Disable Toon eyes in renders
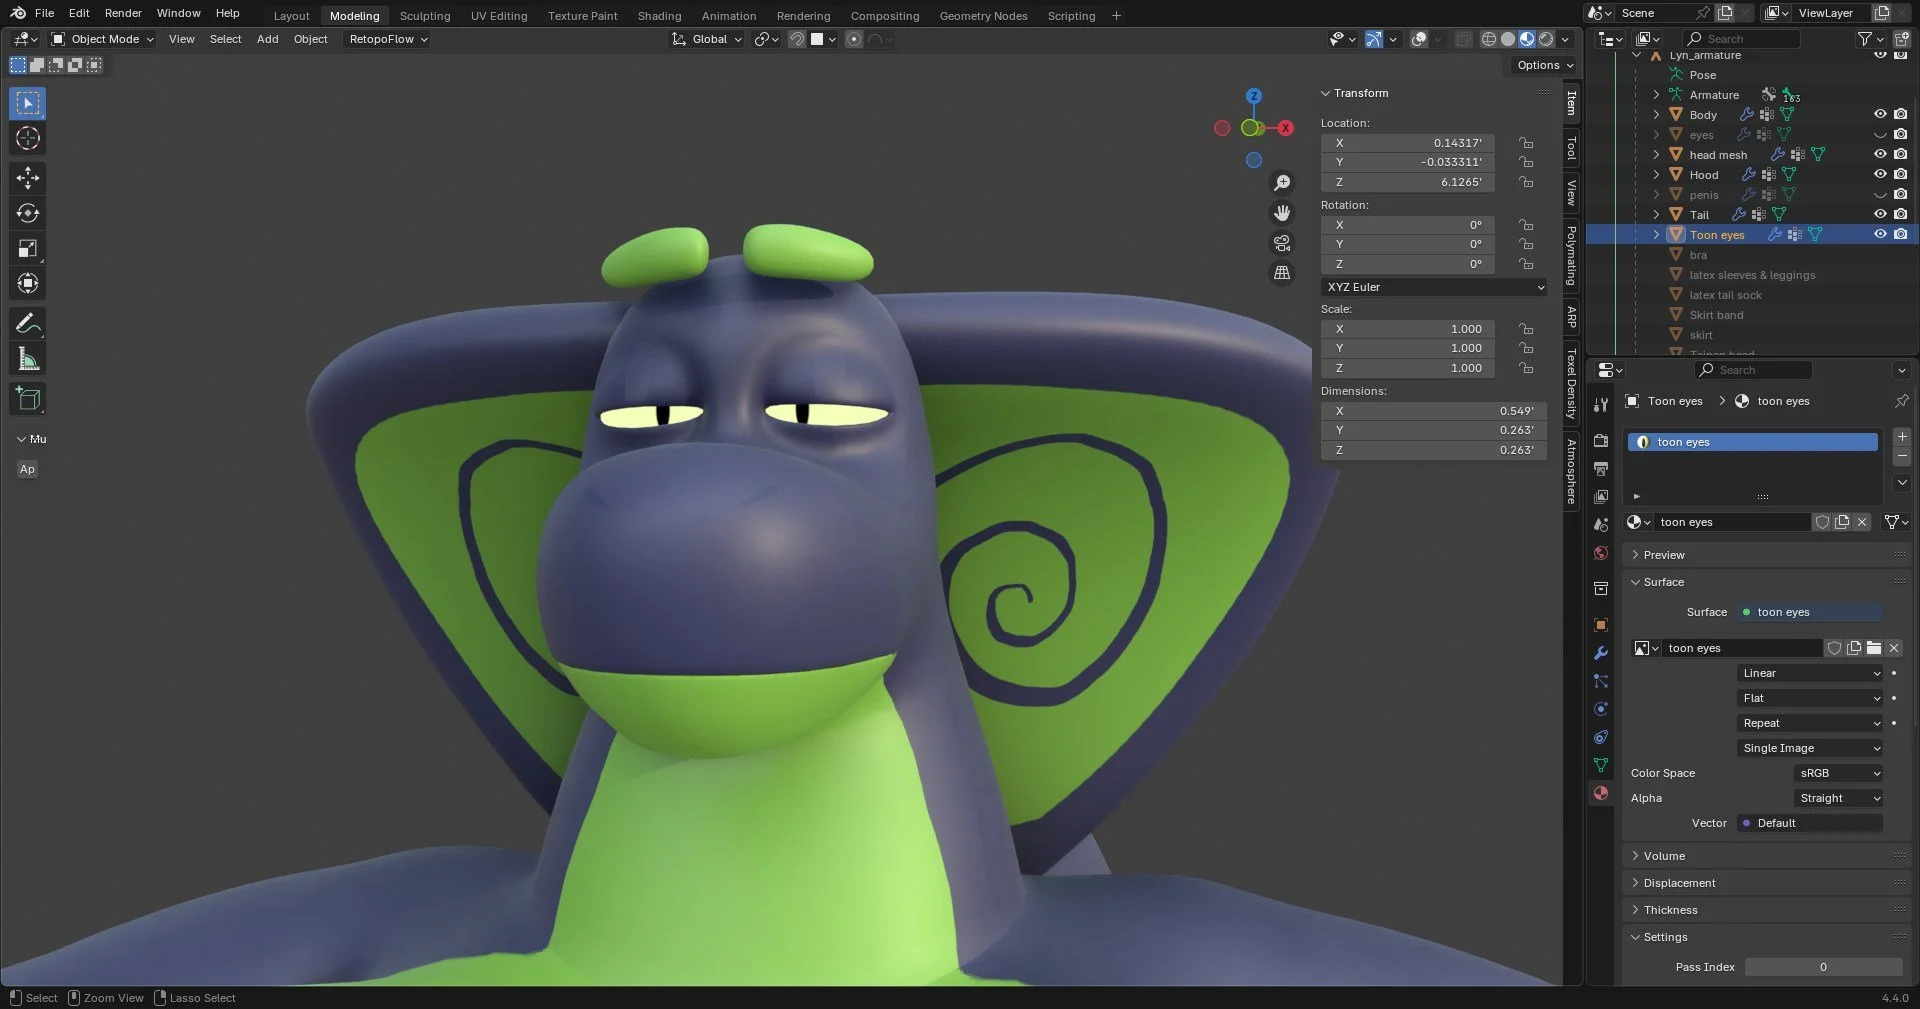 tap(1900, 235)
